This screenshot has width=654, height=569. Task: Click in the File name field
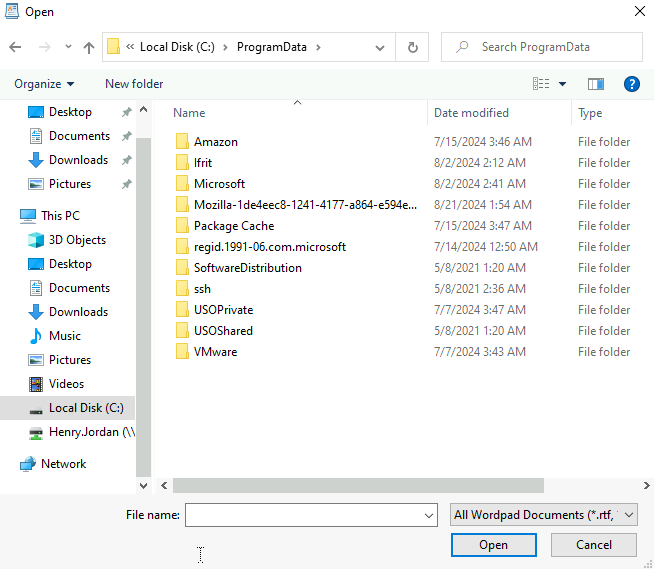[x=311, y=515]
